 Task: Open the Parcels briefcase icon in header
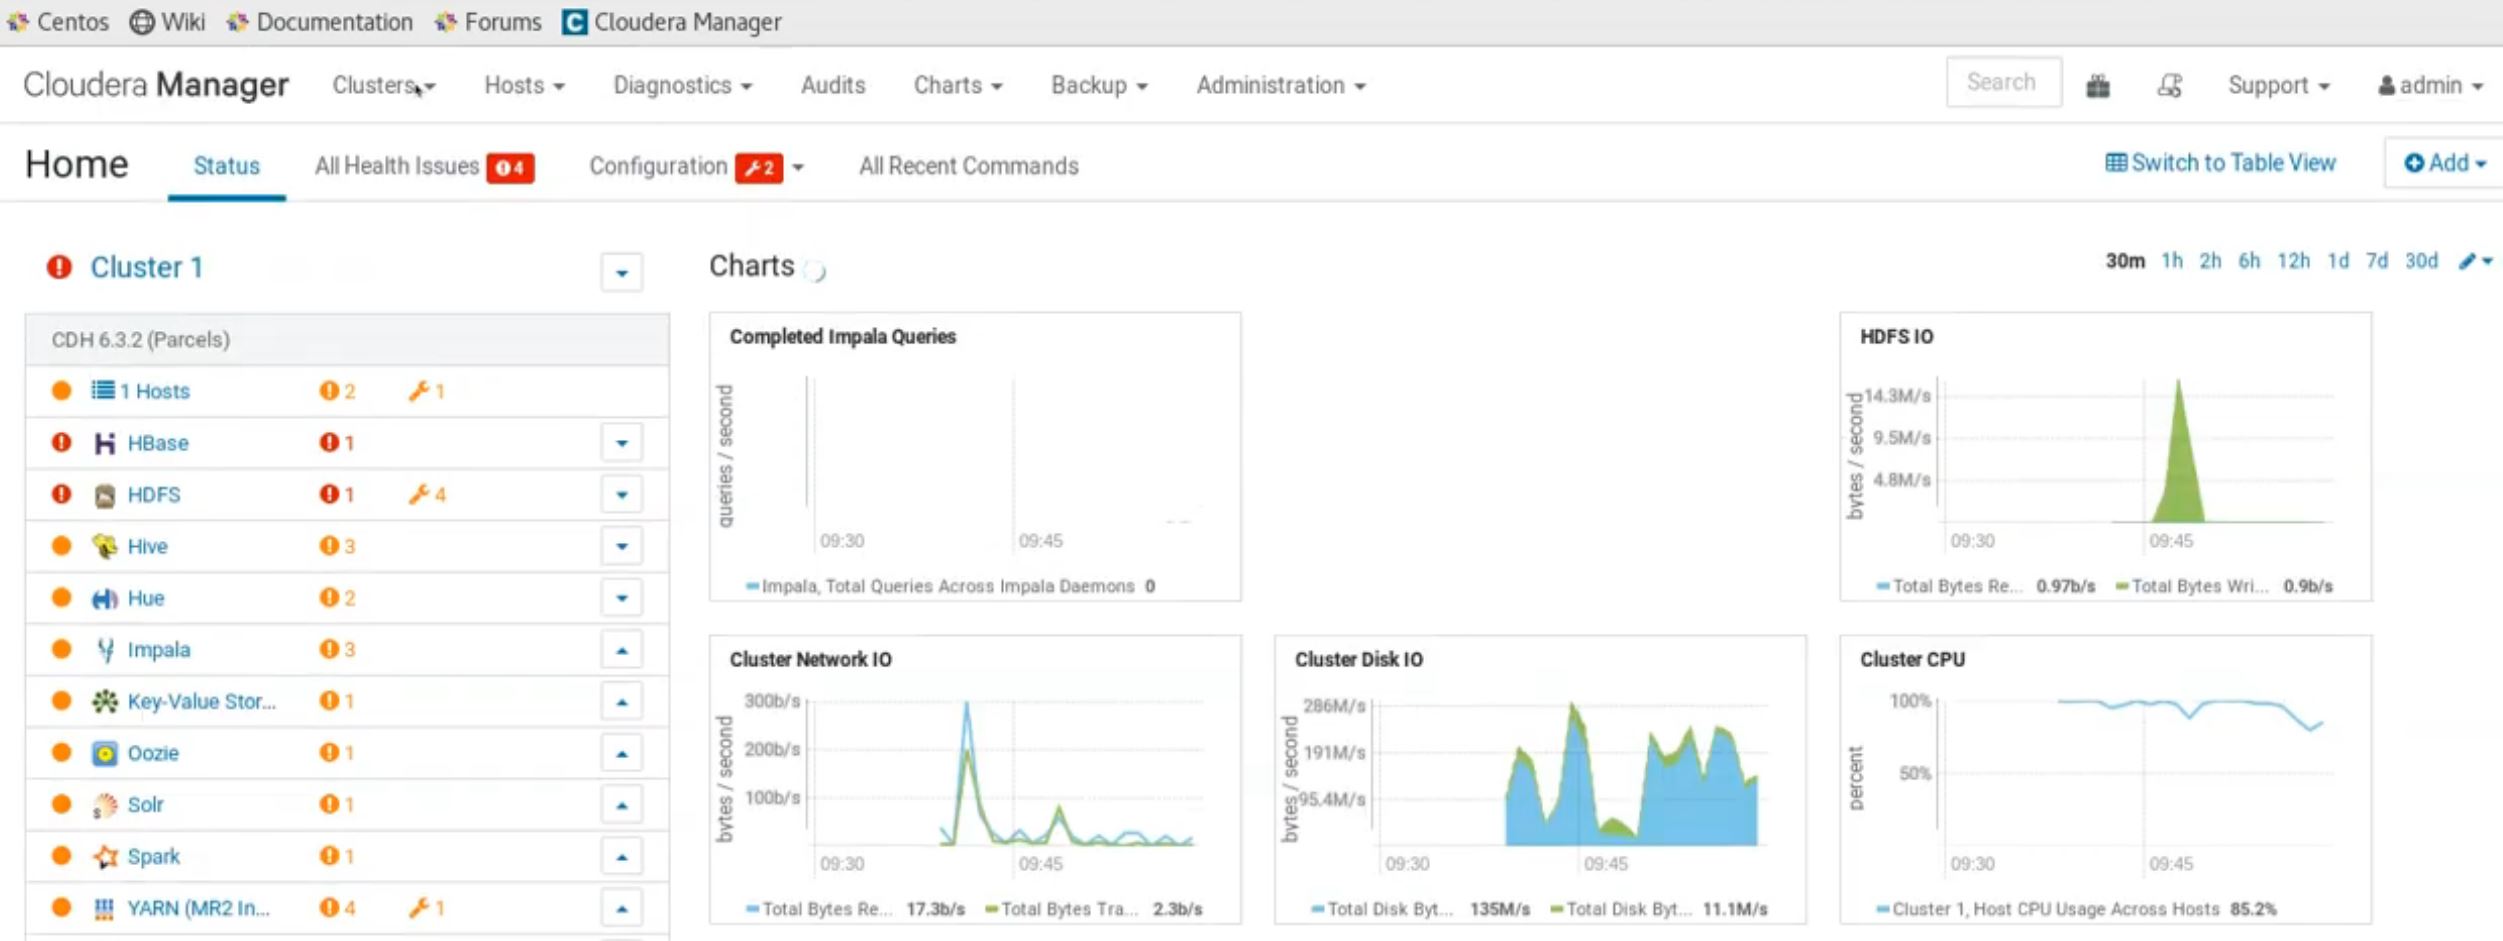pyautogui.click(x=2098, y=86)
